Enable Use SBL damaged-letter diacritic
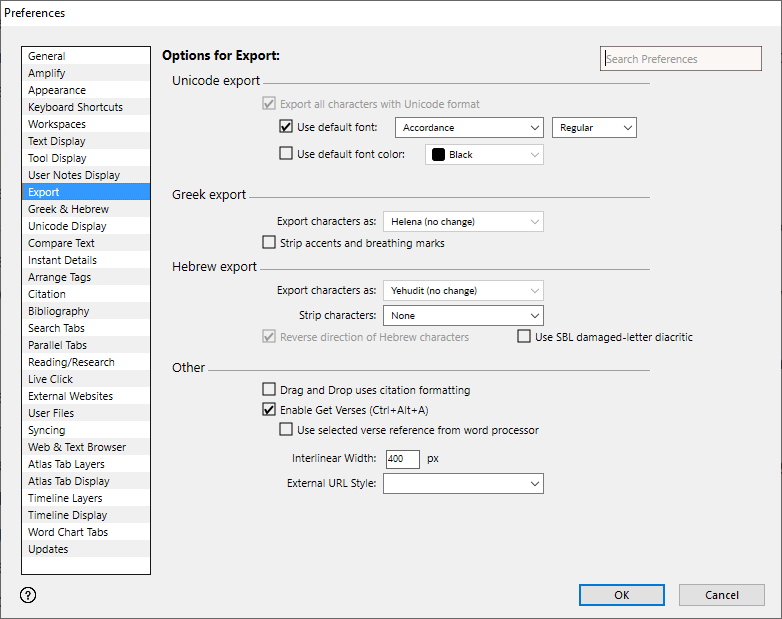 (524, 337)
